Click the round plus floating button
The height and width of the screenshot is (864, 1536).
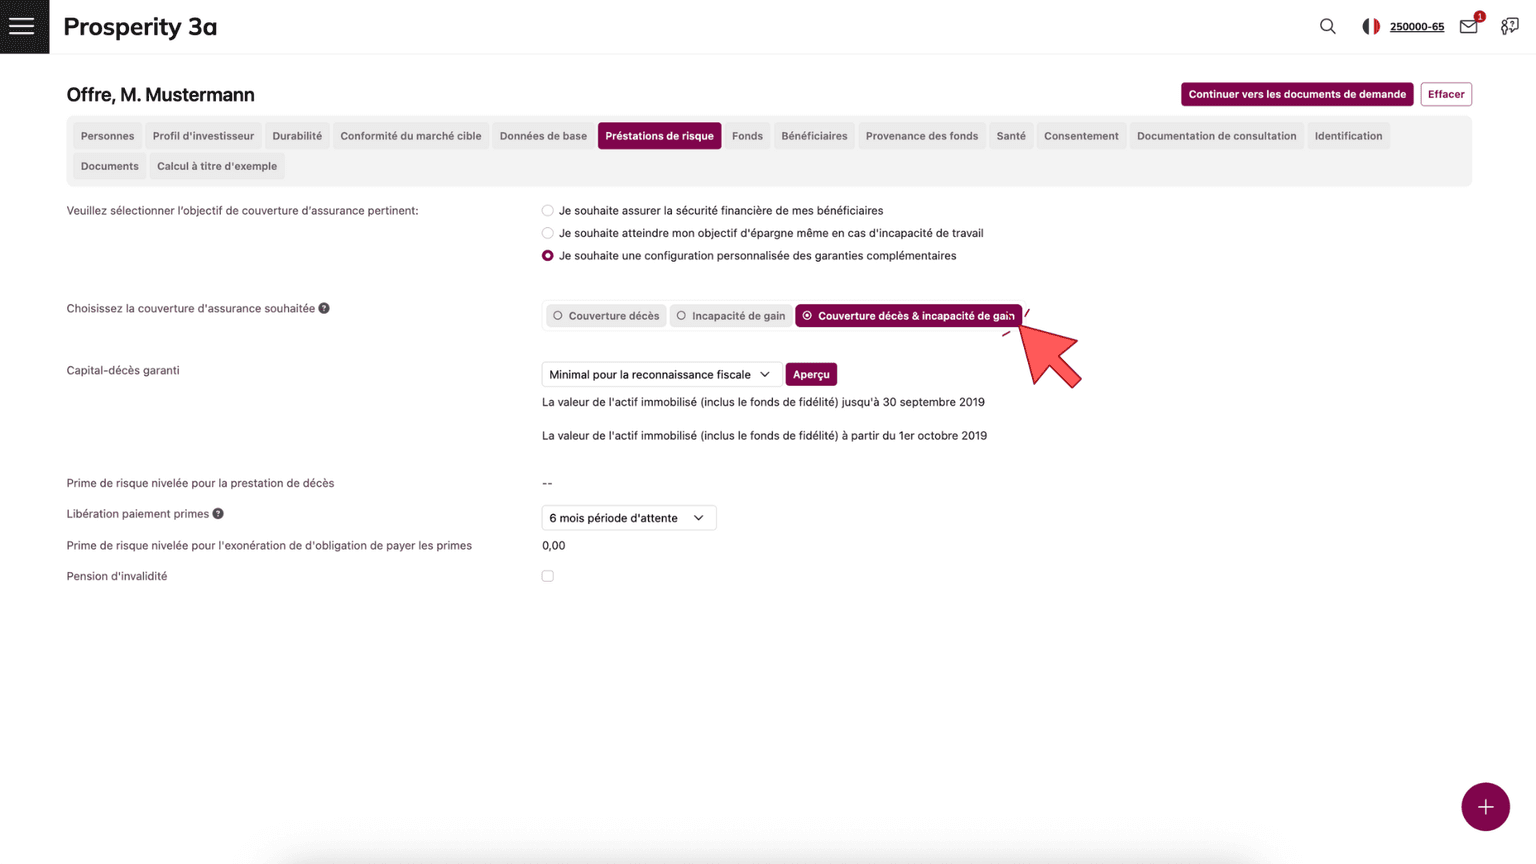click(1484, 806)
